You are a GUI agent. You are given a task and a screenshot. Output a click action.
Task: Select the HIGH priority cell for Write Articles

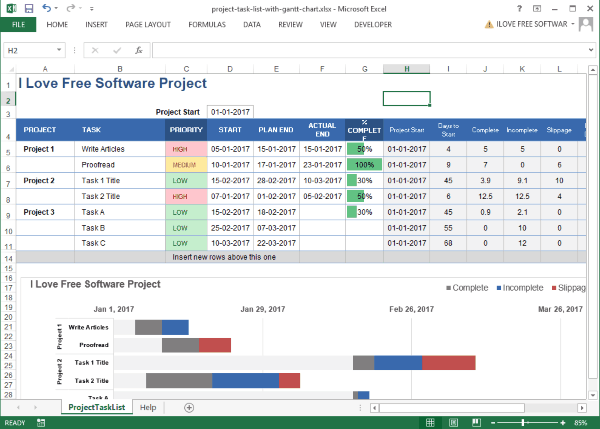point(187,148)
